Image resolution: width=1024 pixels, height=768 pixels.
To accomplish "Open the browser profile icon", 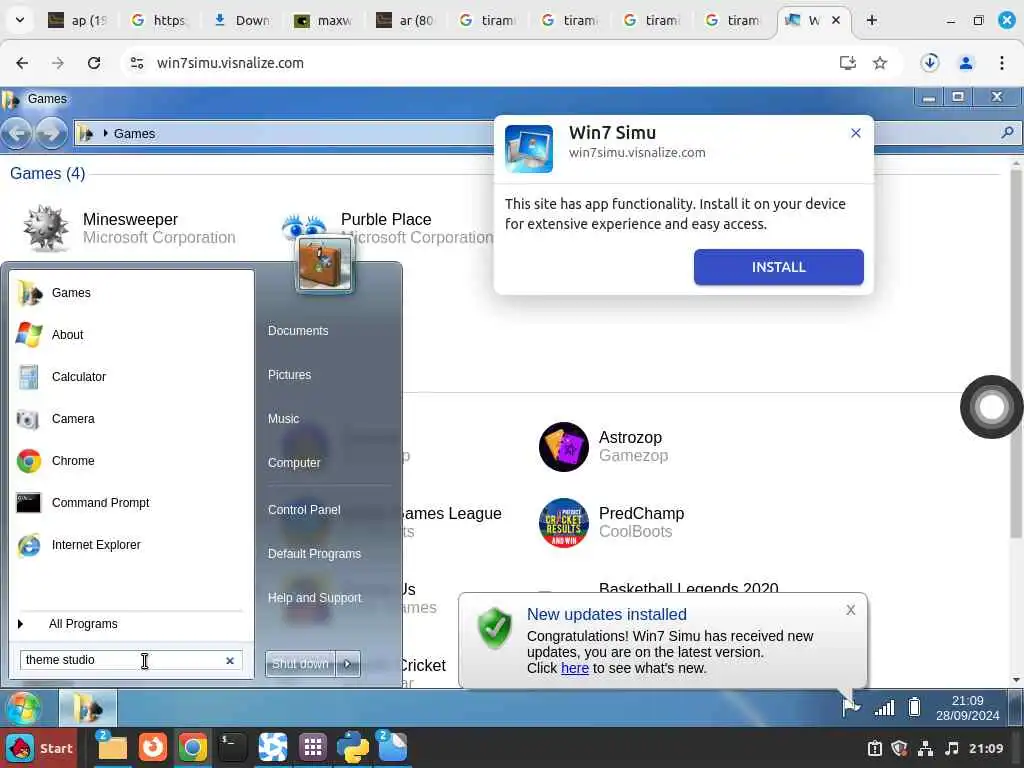I will (x=966, y=63).
